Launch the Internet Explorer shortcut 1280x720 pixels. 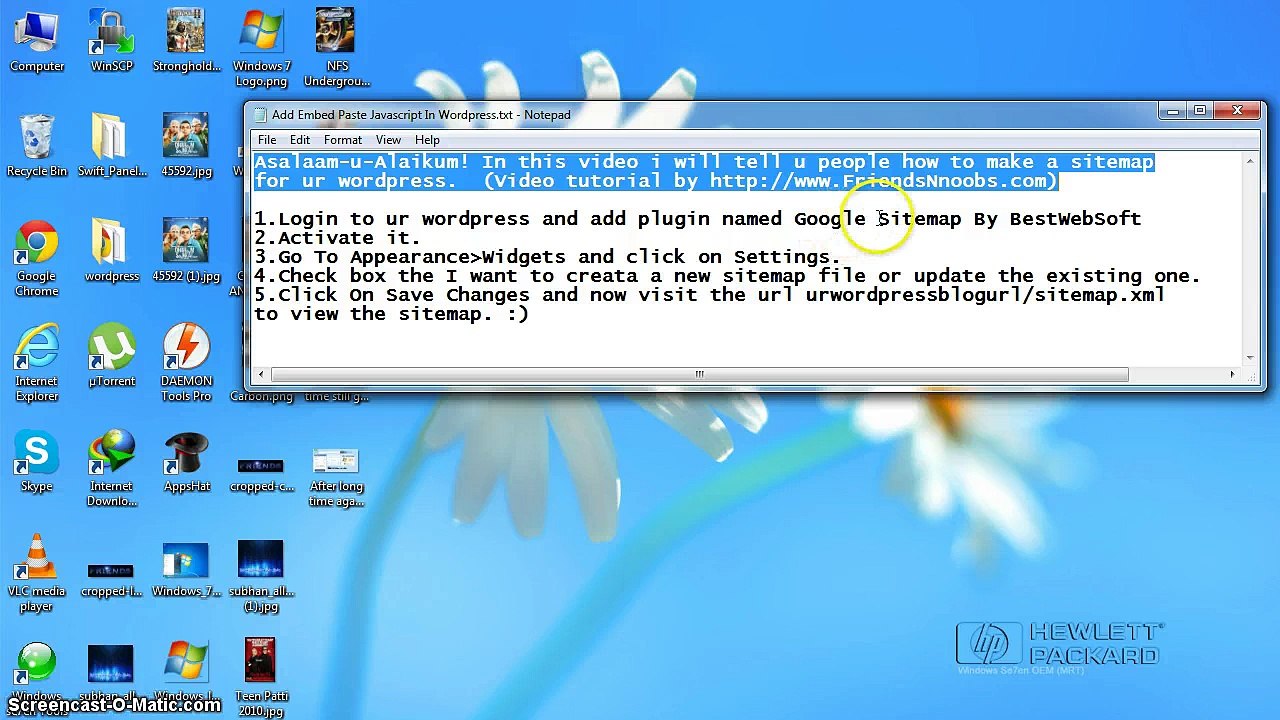pos(37,362)
